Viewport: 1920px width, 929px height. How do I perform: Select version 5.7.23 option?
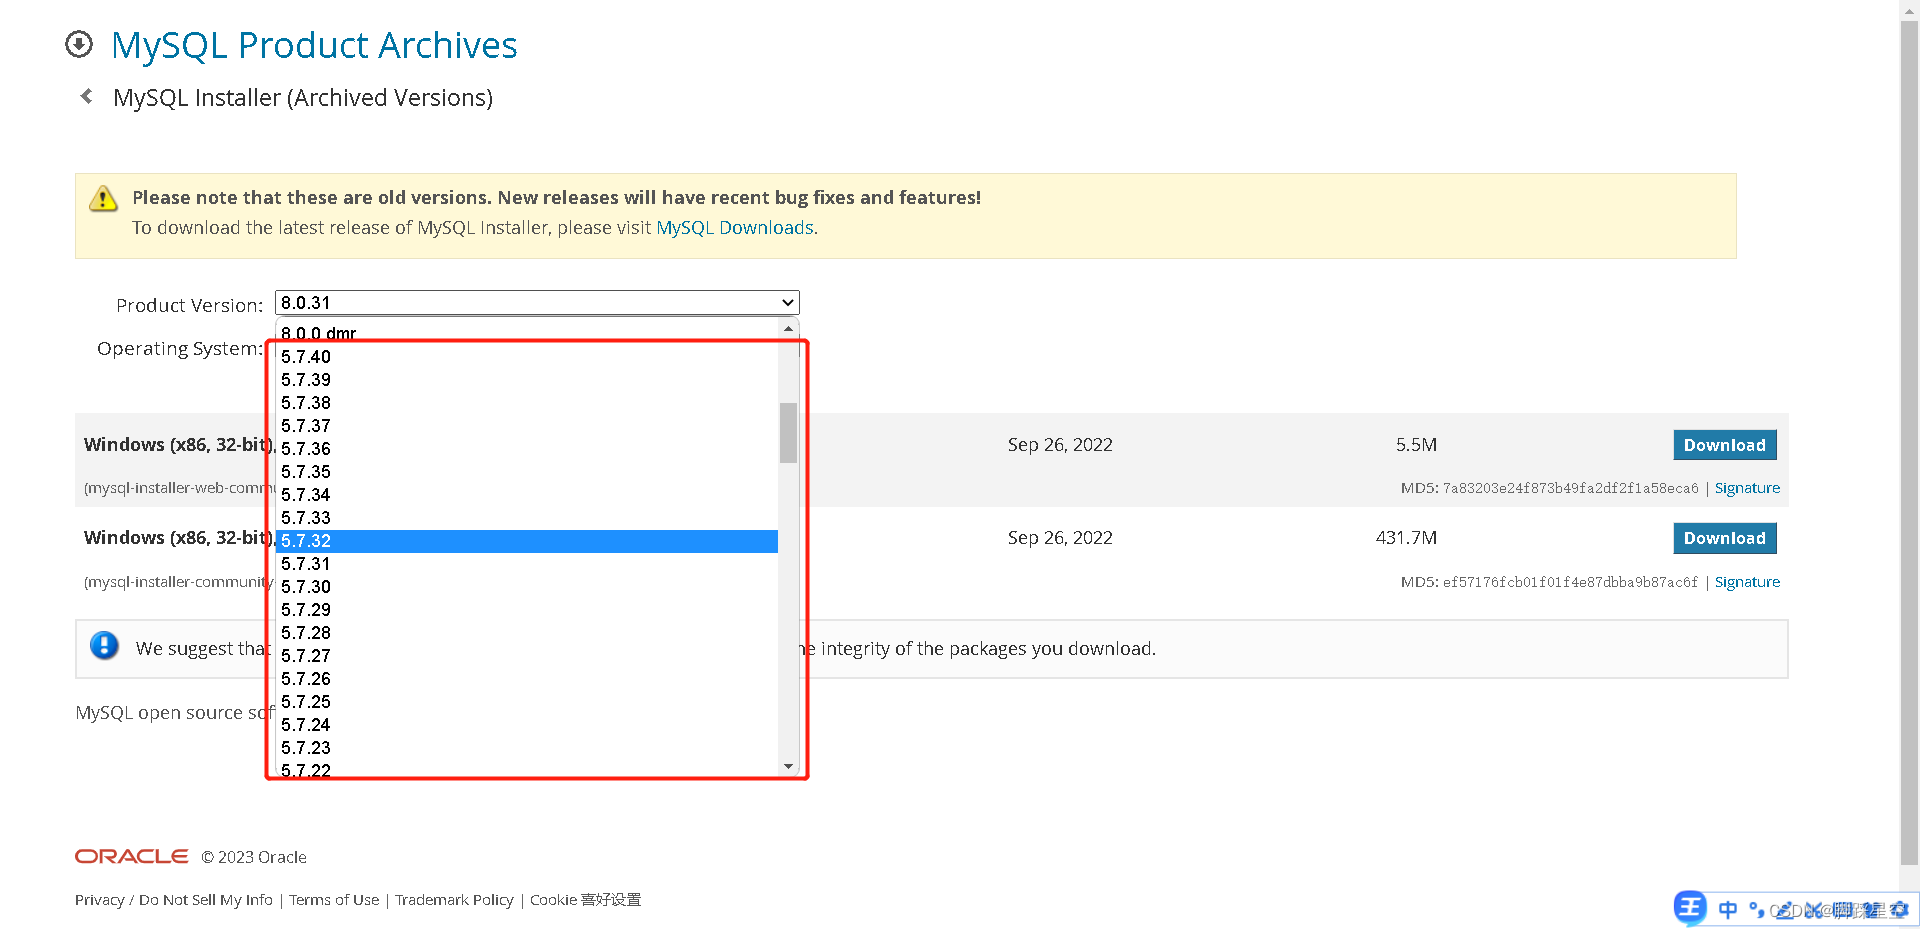527,748
